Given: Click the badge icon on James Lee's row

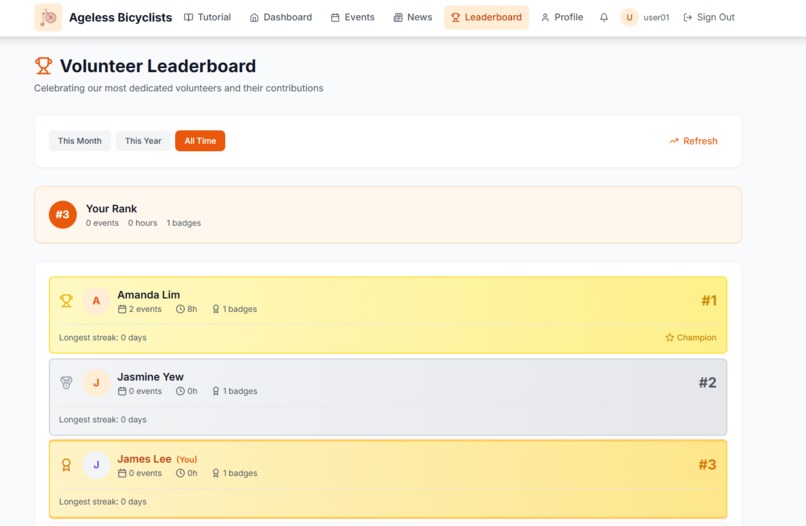Looking at the screenshot, I should pyautogui.click(x=216, y=473).
